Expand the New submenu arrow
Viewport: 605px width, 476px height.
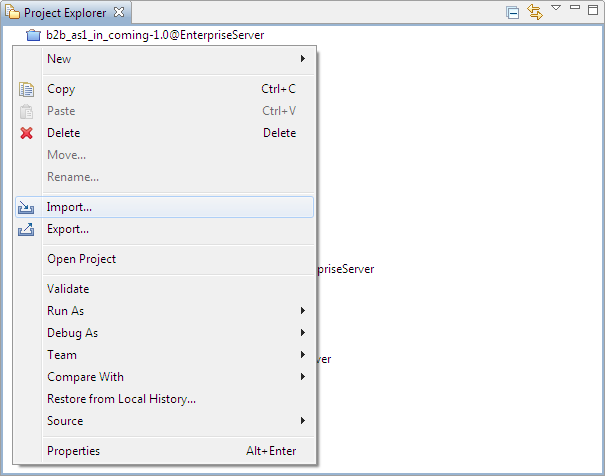point(303,59)
